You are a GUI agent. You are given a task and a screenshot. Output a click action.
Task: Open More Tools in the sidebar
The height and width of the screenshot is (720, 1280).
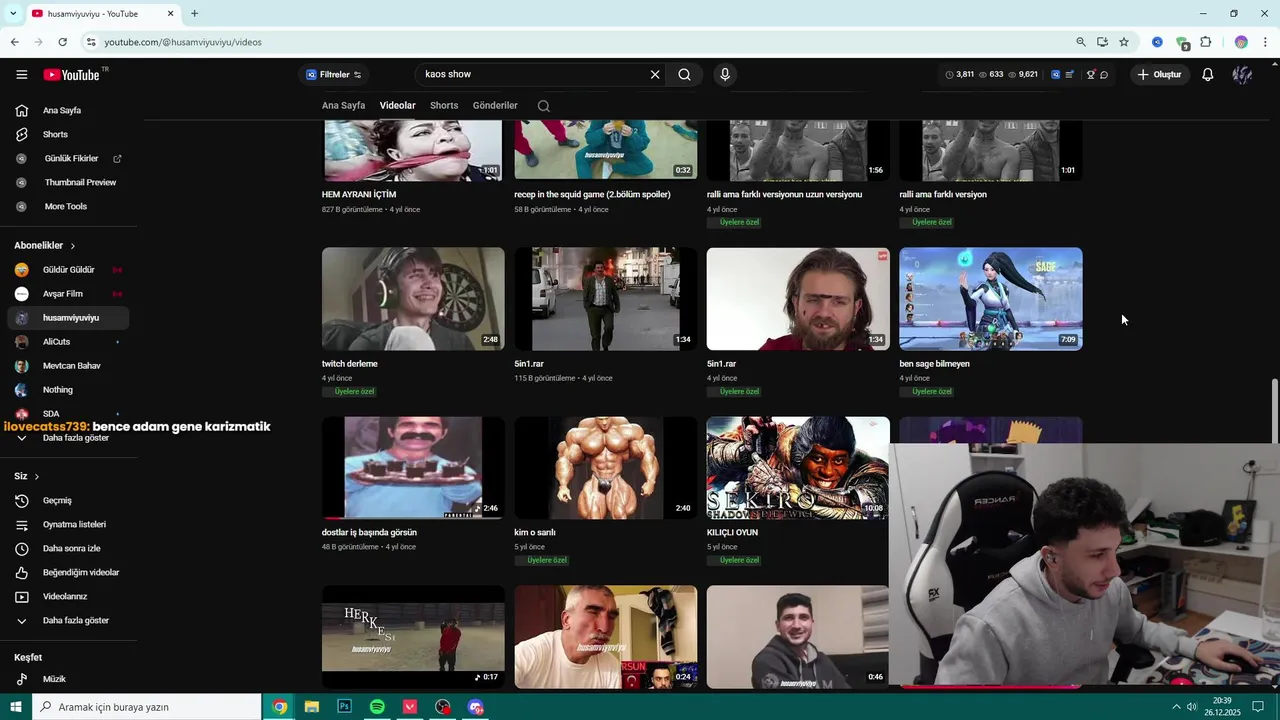coord(67,207)
